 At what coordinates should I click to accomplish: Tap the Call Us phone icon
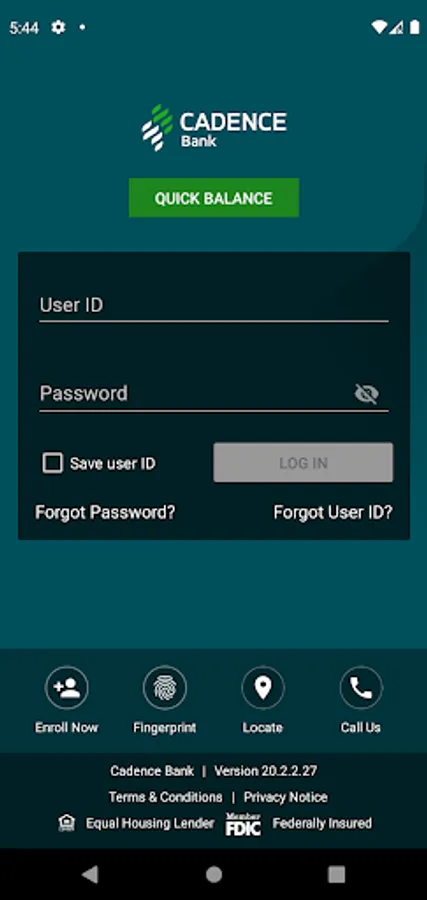361,687
